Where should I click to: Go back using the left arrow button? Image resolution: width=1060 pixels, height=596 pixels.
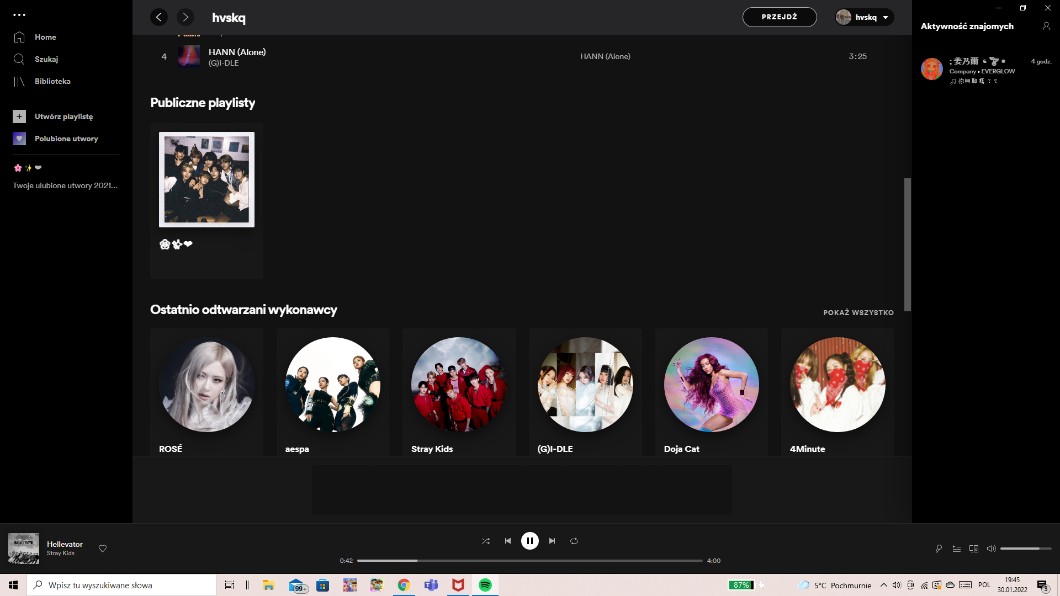159,17
